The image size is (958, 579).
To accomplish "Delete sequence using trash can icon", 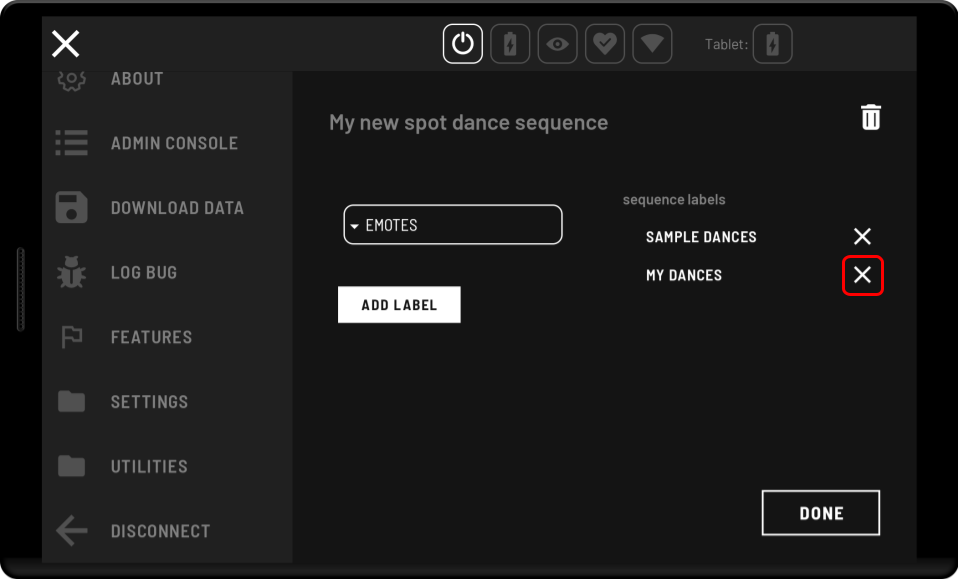I will (x=871, y=117).
